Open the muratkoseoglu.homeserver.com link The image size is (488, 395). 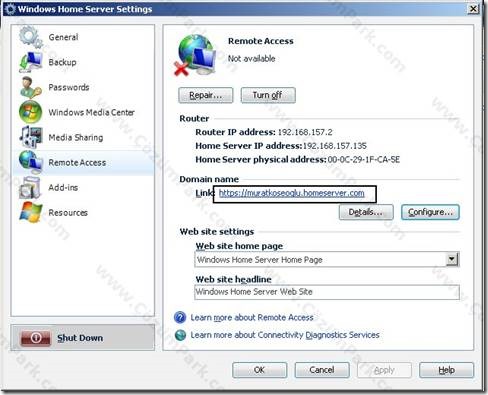tap(291, 193)
